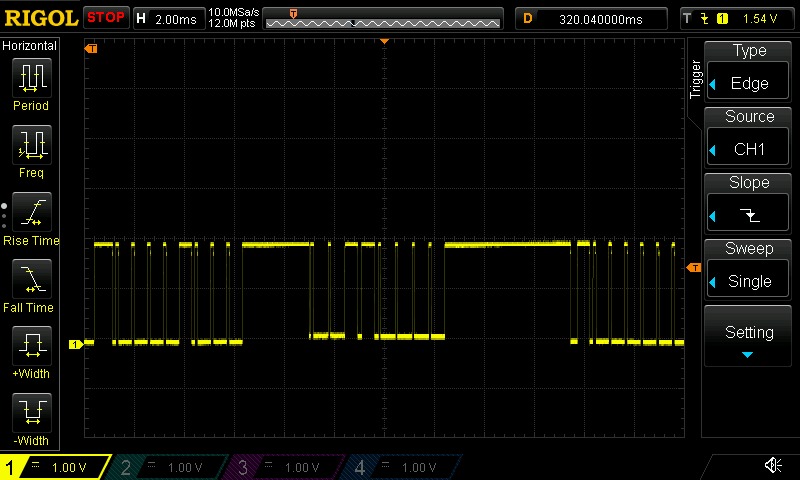Click the waveform memory position bar

click(x=385, y=18)
